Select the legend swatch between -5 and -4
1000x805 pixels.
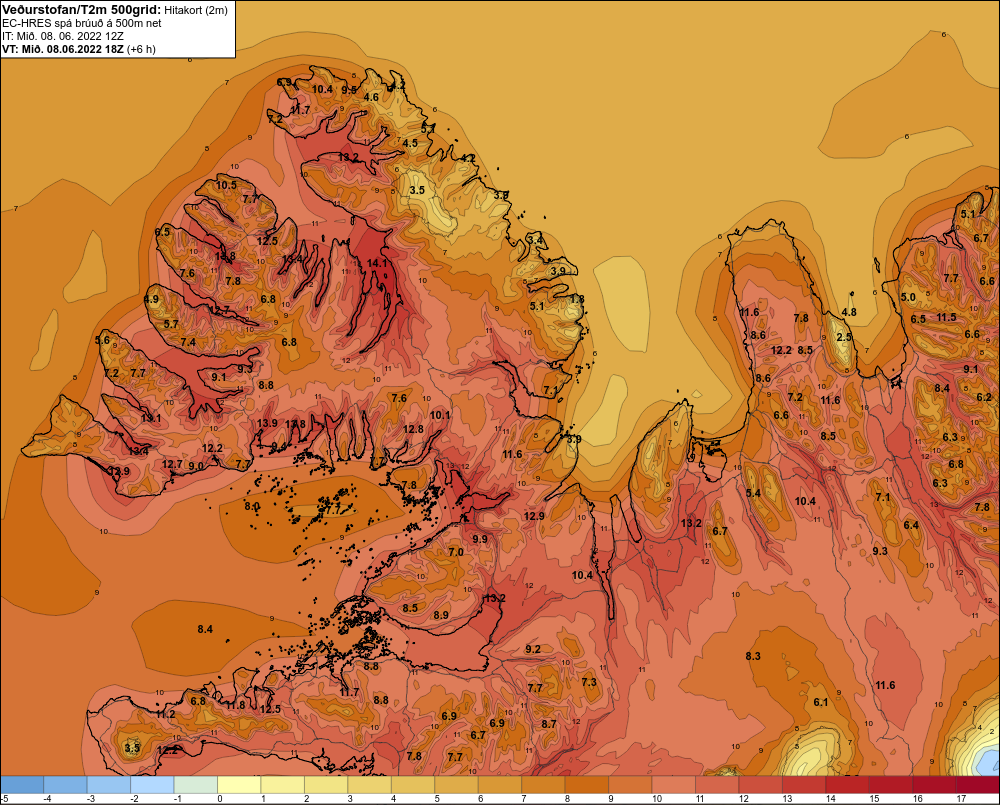click(x=22, y=784)
